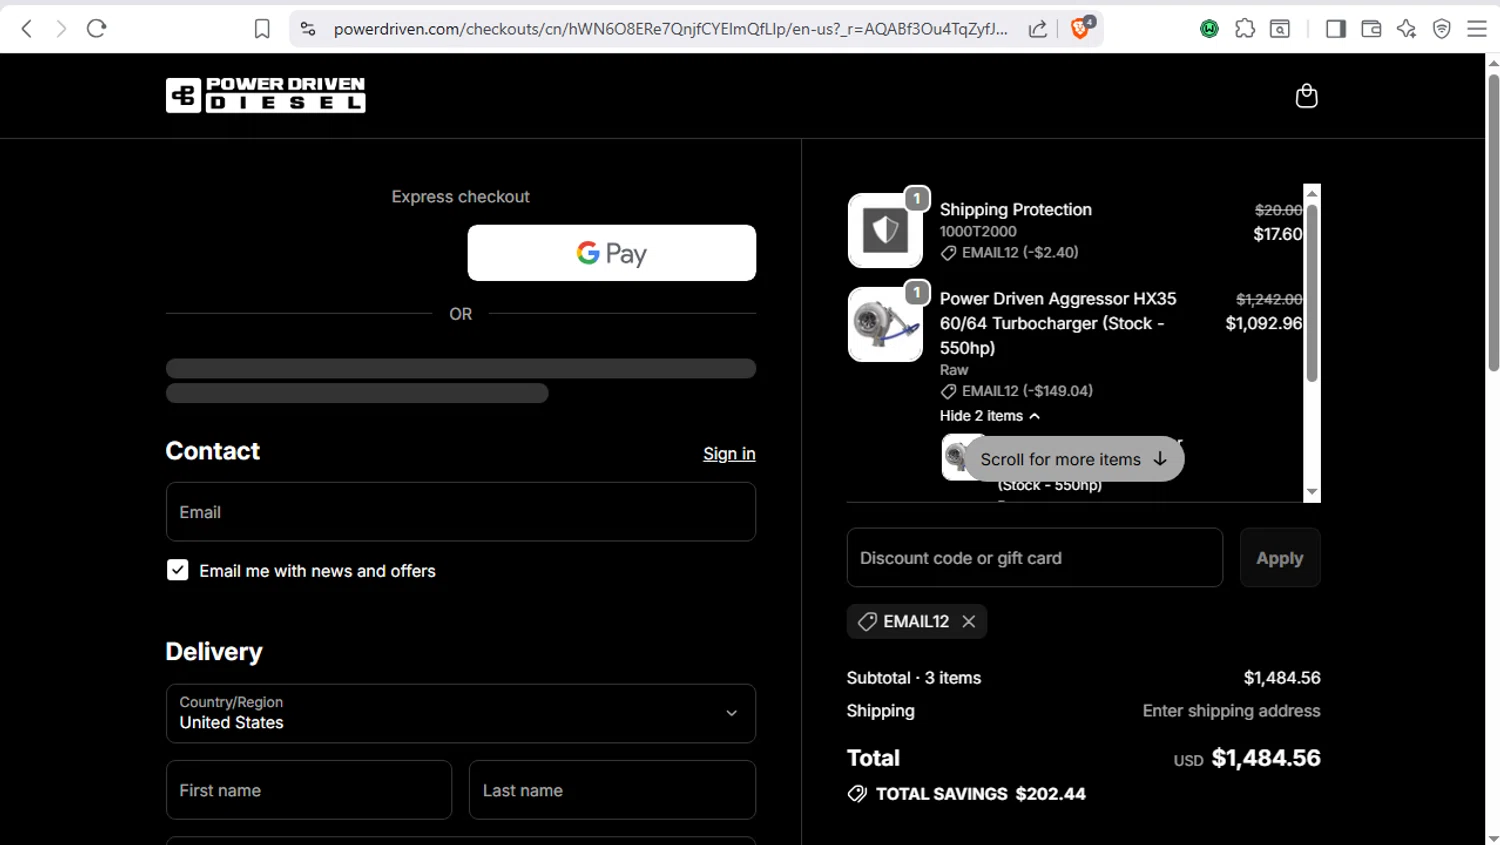Click the $1,092.96 turbocharger price
Image resolution: width=1500 pixels, height=845 pixels.
(x=1264, y=323)
